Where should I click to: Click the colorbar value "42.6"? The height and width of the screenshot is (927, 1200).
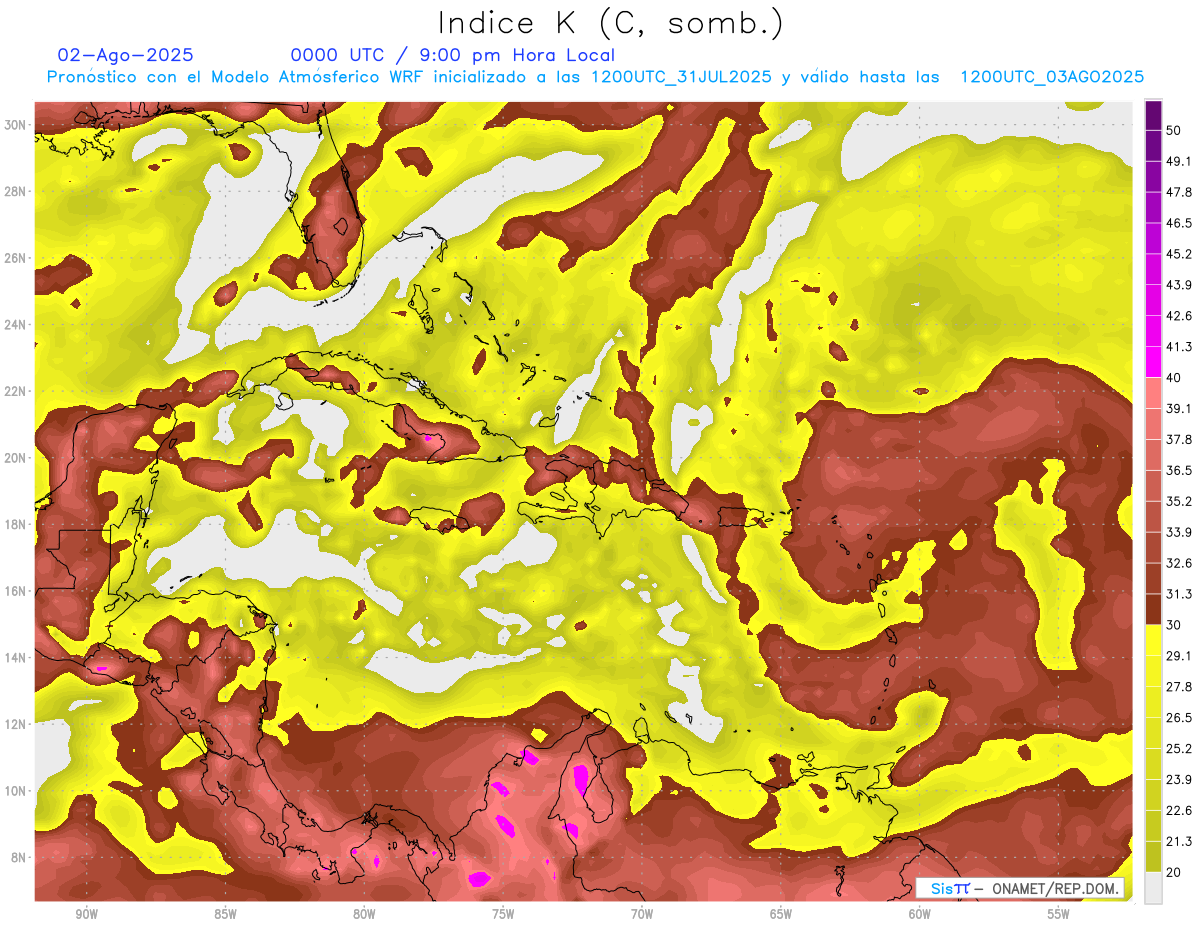1179,316
